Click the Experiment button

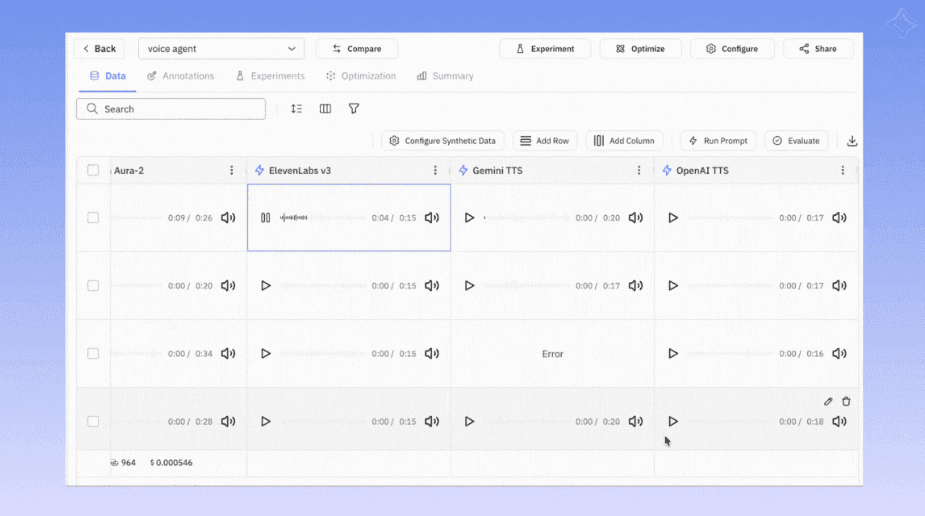point(545,48)
